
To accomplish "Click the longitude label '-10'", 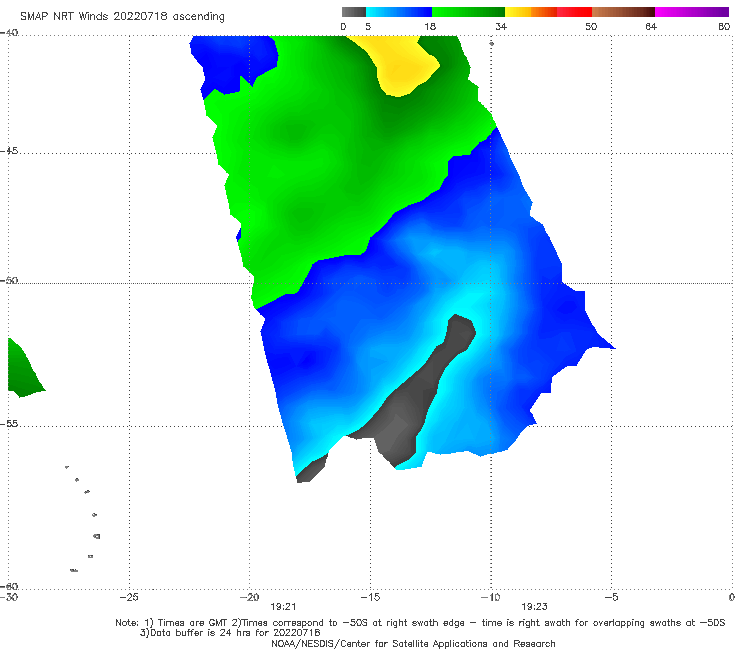I will (490, 597).
